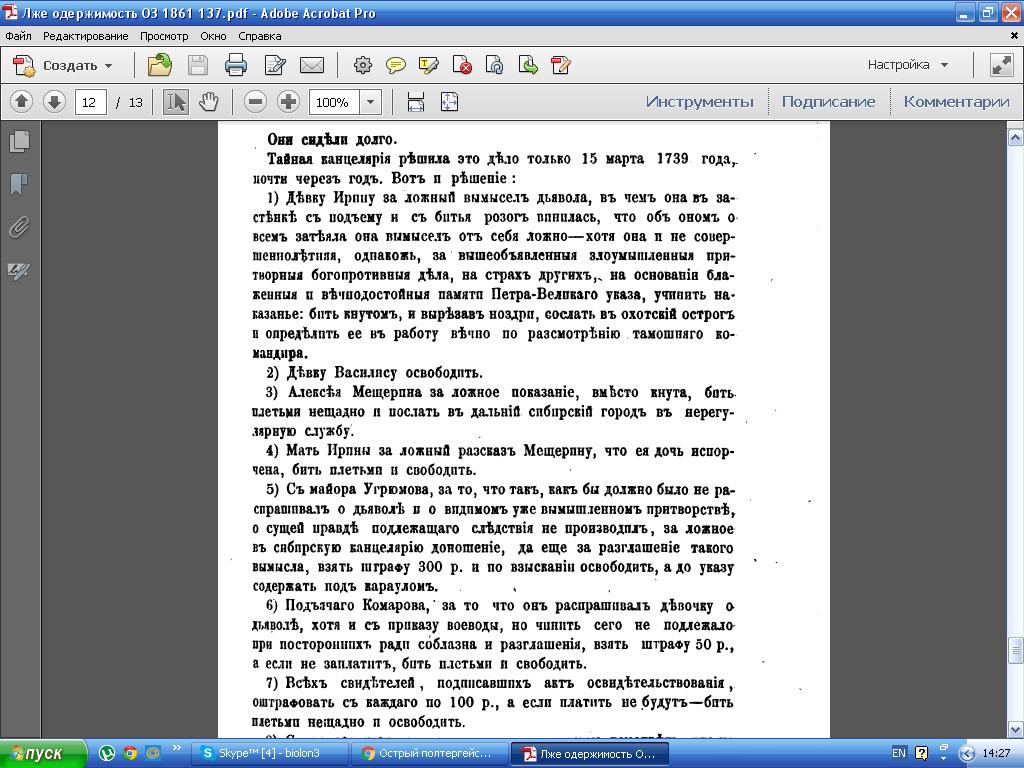Viewport: 1024px width, 768px height.
Task: Activate the Select text cursor tool
Action: click(176, 102)
